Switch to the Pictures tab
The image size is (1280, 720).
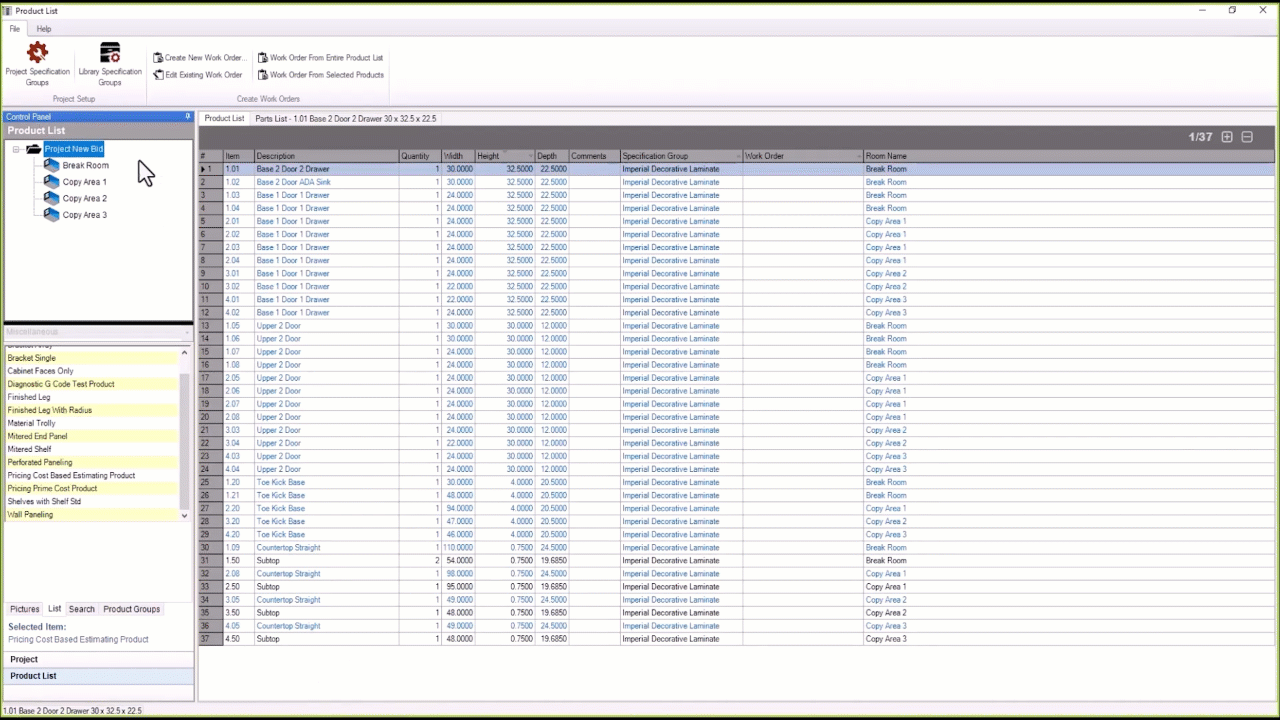pyautogui.click(x=25, y=609)
